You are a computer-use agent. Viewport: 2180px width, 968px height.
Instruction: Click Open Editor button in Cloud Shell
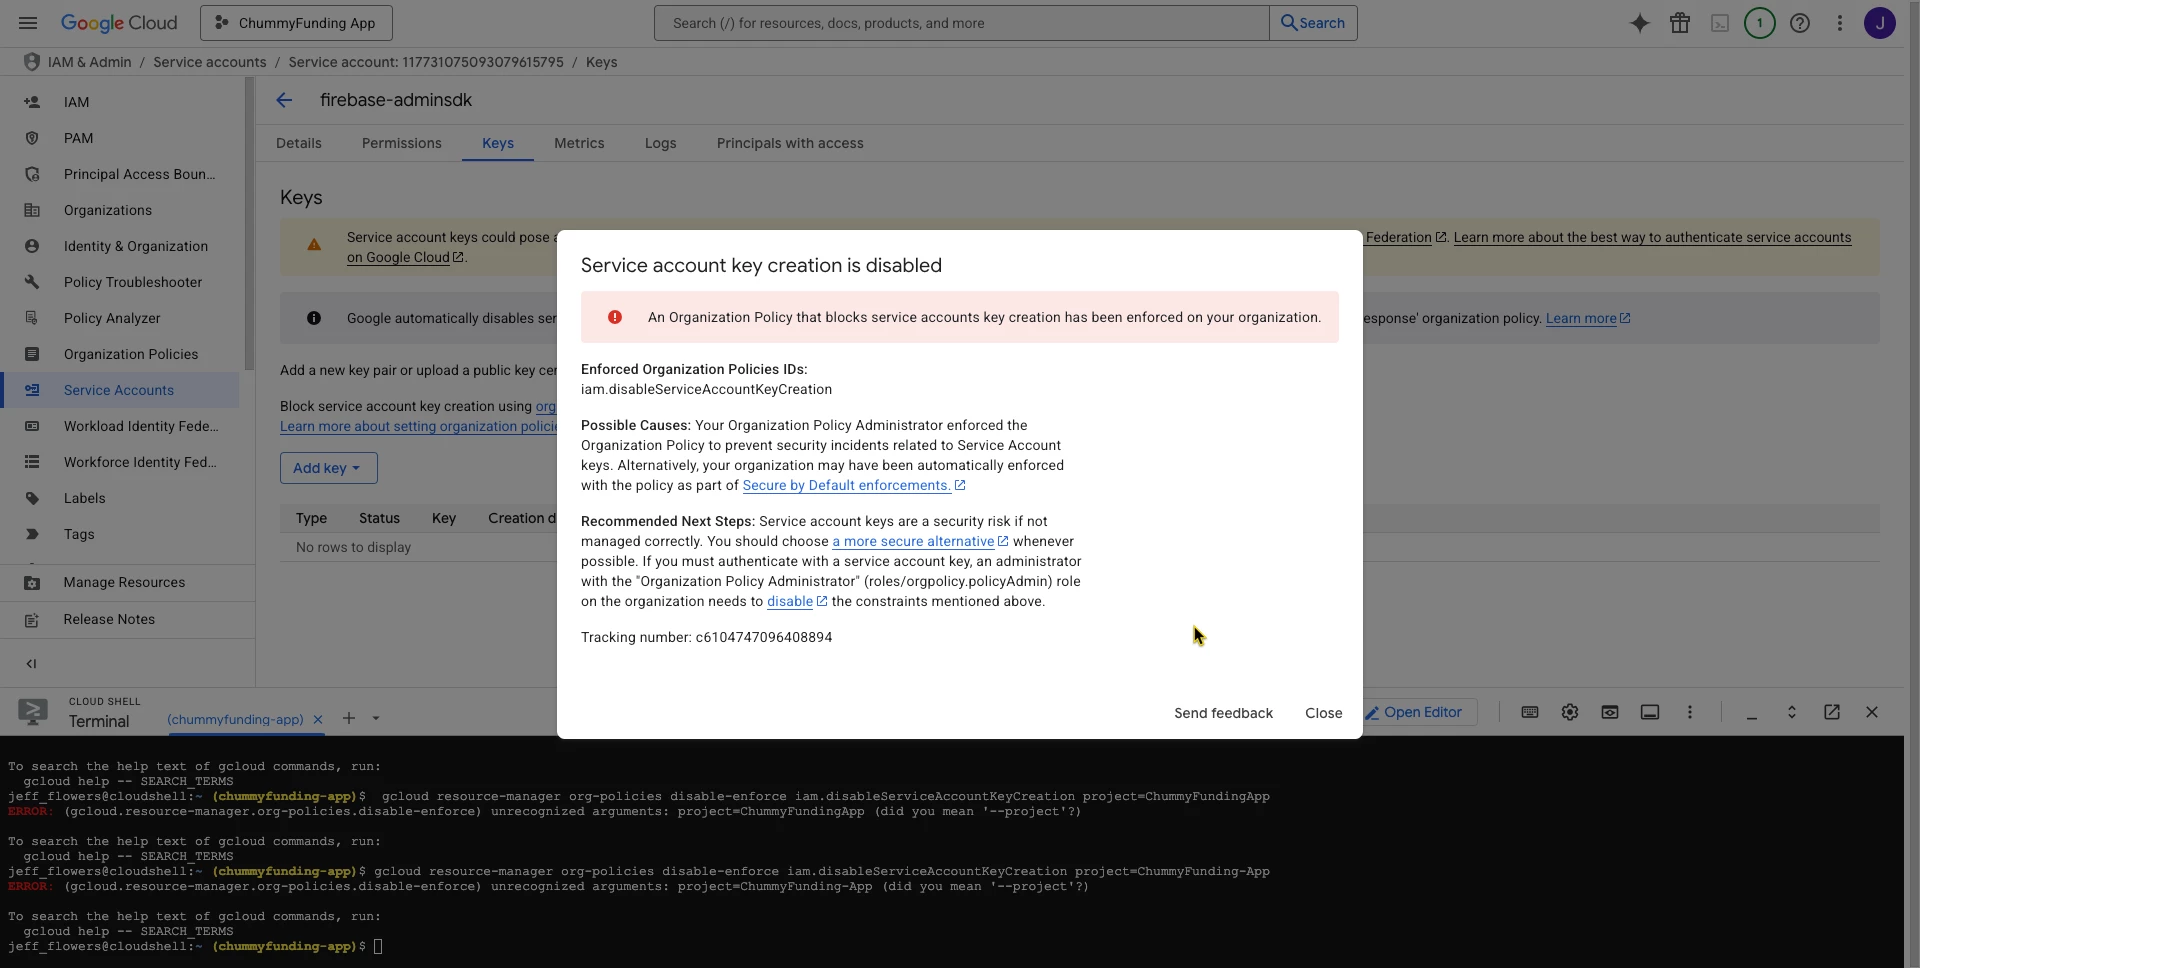(1414, 712)
